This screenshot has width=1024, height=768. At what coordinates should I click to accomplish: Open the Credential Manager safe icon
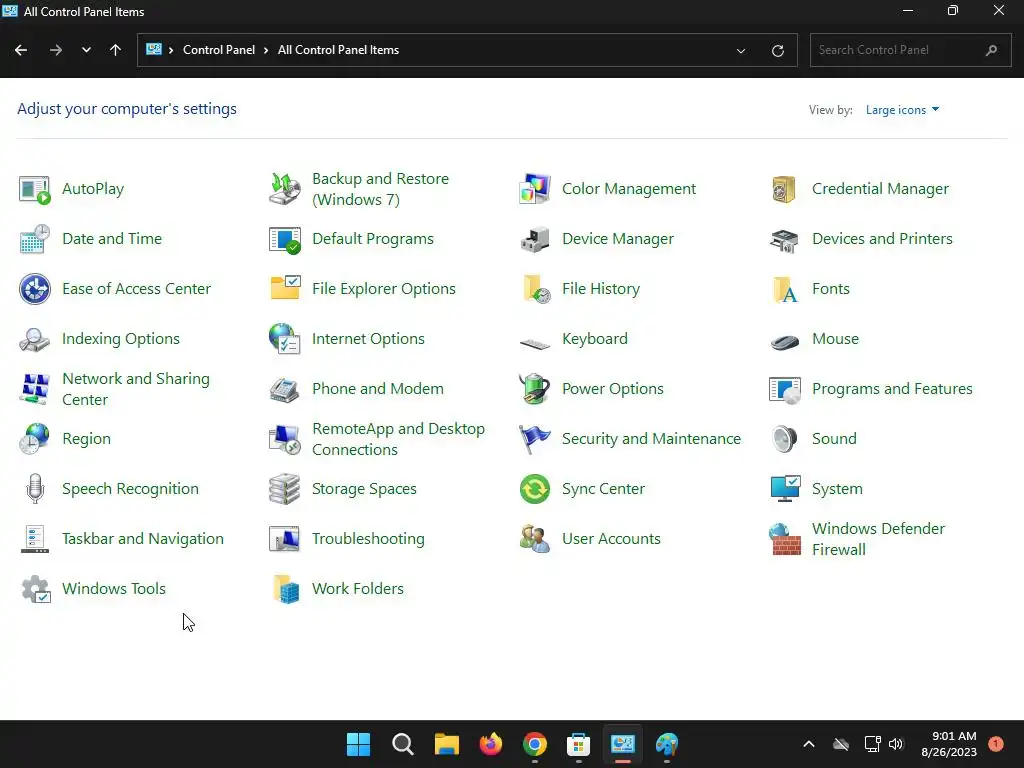click(784, 189)
